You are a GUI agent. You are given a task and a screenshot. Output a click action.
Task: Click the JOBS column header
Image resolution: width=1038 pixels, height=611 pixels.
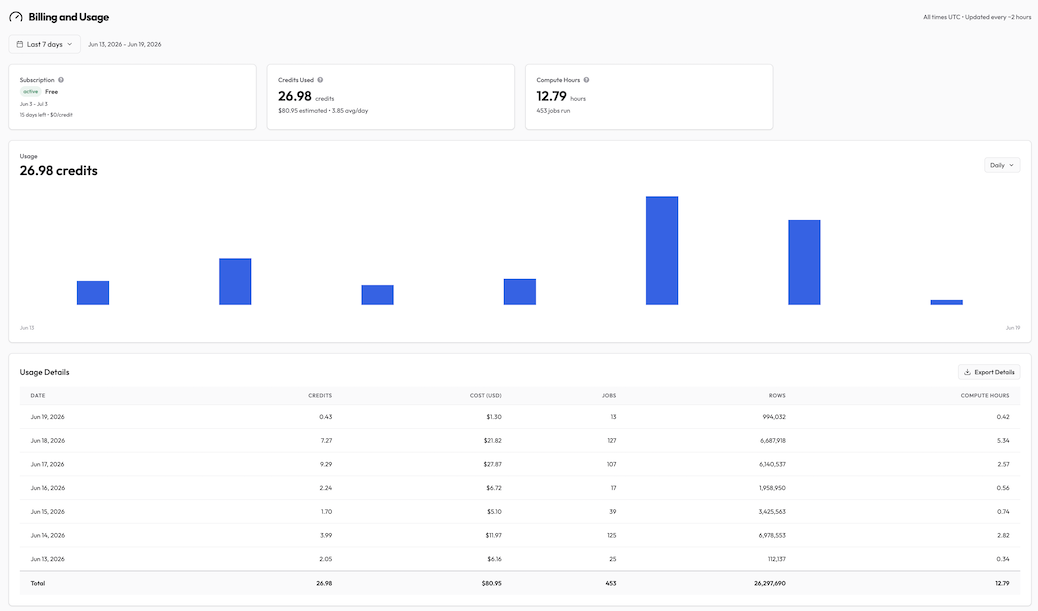[x=609, y=396]
